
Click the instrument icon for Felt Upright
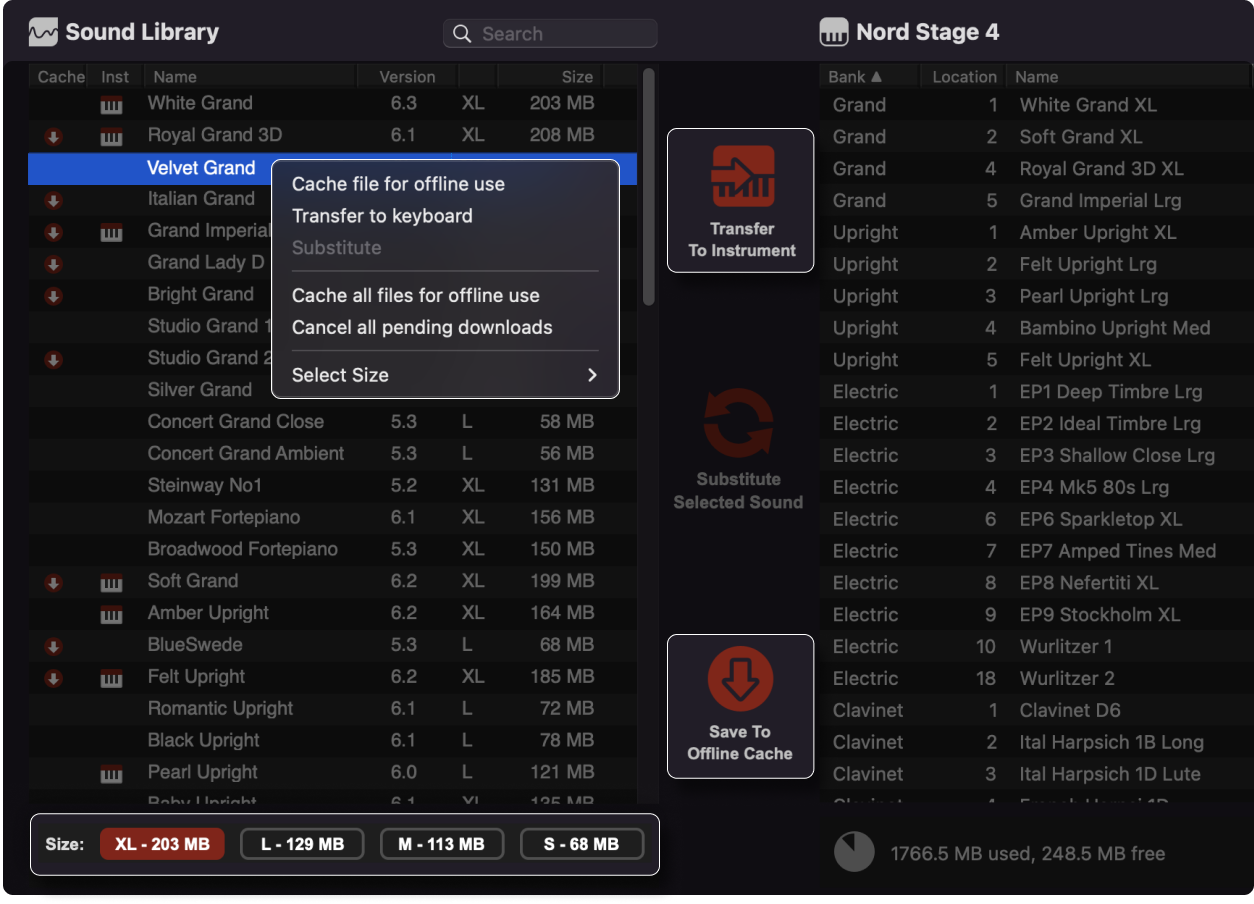point(111,679)
